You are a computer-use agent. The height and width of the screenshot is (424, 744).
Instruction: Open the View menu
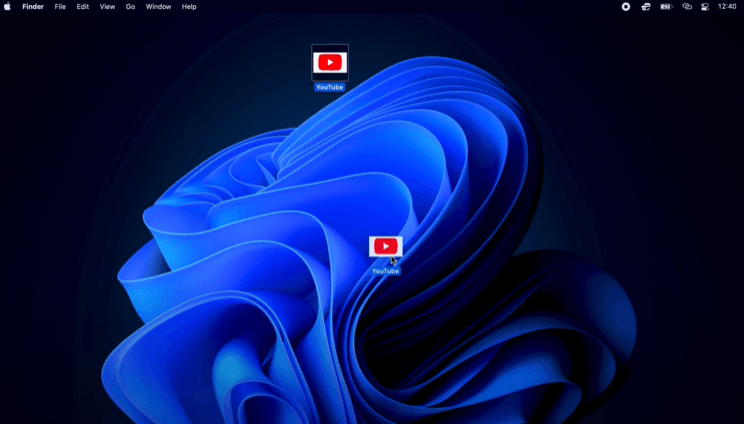click(x=107, y=7)
